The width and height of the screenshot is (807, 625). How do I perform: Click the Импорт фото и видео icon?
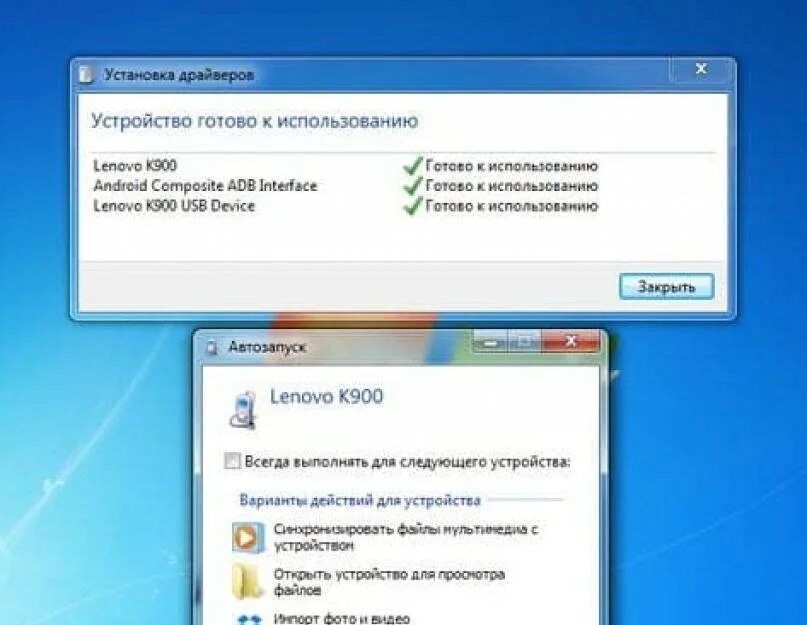248,619
